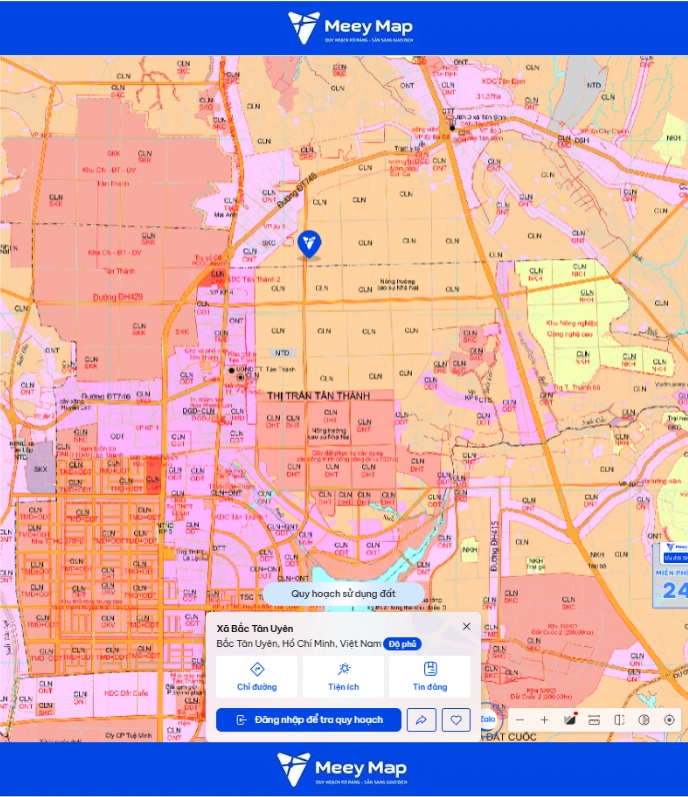Open the Chỉ đường directions option
Screen dimensions: 688x797
click(x=257, y=677)
